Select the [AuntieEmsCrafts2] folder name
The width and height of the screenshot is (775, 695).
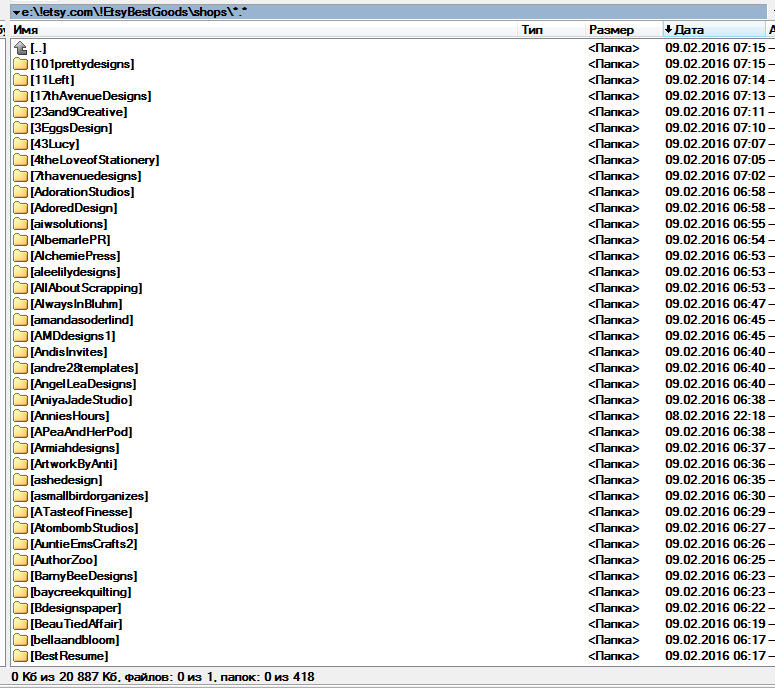(x=84, y=544)
